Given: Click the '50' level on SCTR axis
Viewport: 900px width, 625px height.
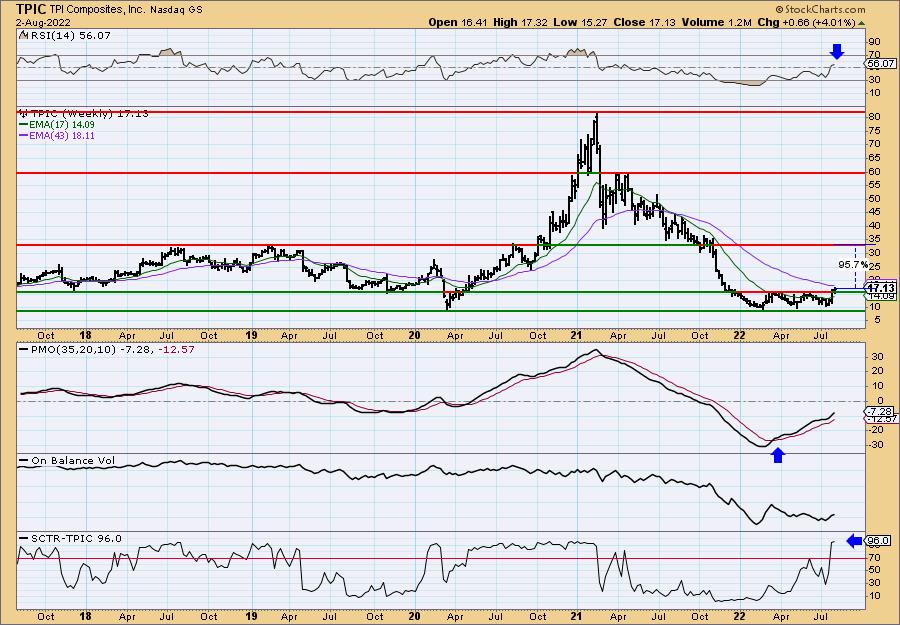Looking at the screenshot, I should click(x=875, y=570).
